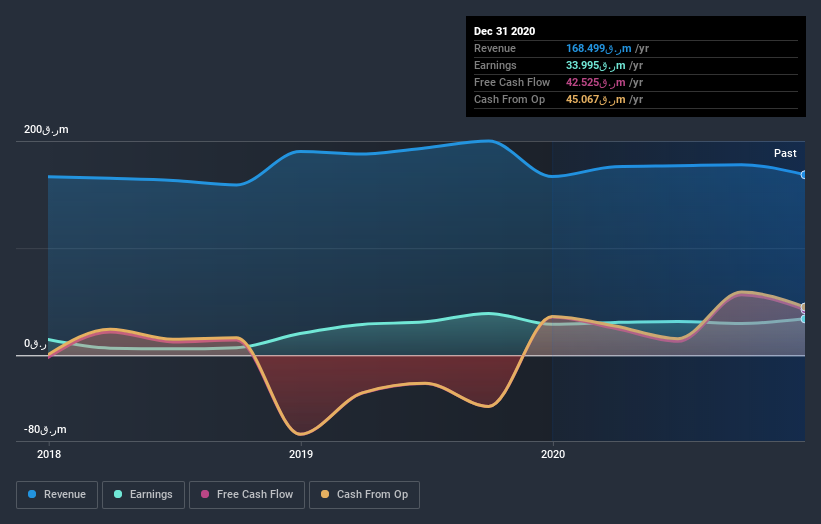The height and width of the screenshot is (524, 821).
Task: Select the 2019 x-axis label
Action: point(301,454)
